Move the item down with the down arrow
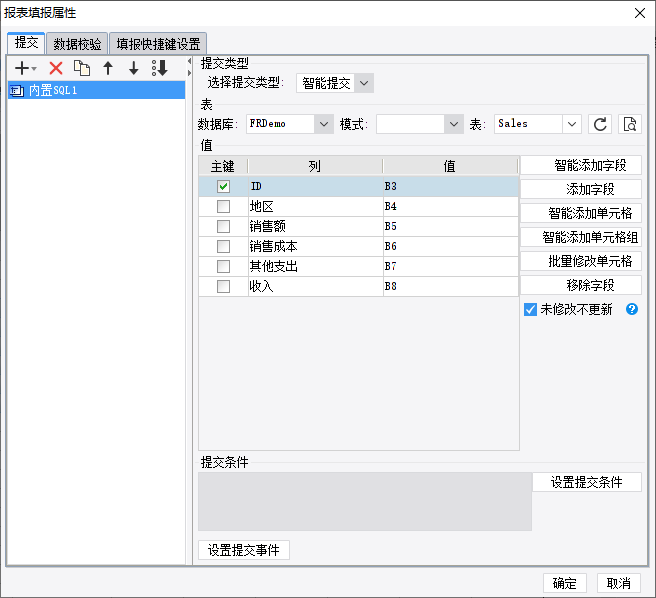 (x=133, y=68)
